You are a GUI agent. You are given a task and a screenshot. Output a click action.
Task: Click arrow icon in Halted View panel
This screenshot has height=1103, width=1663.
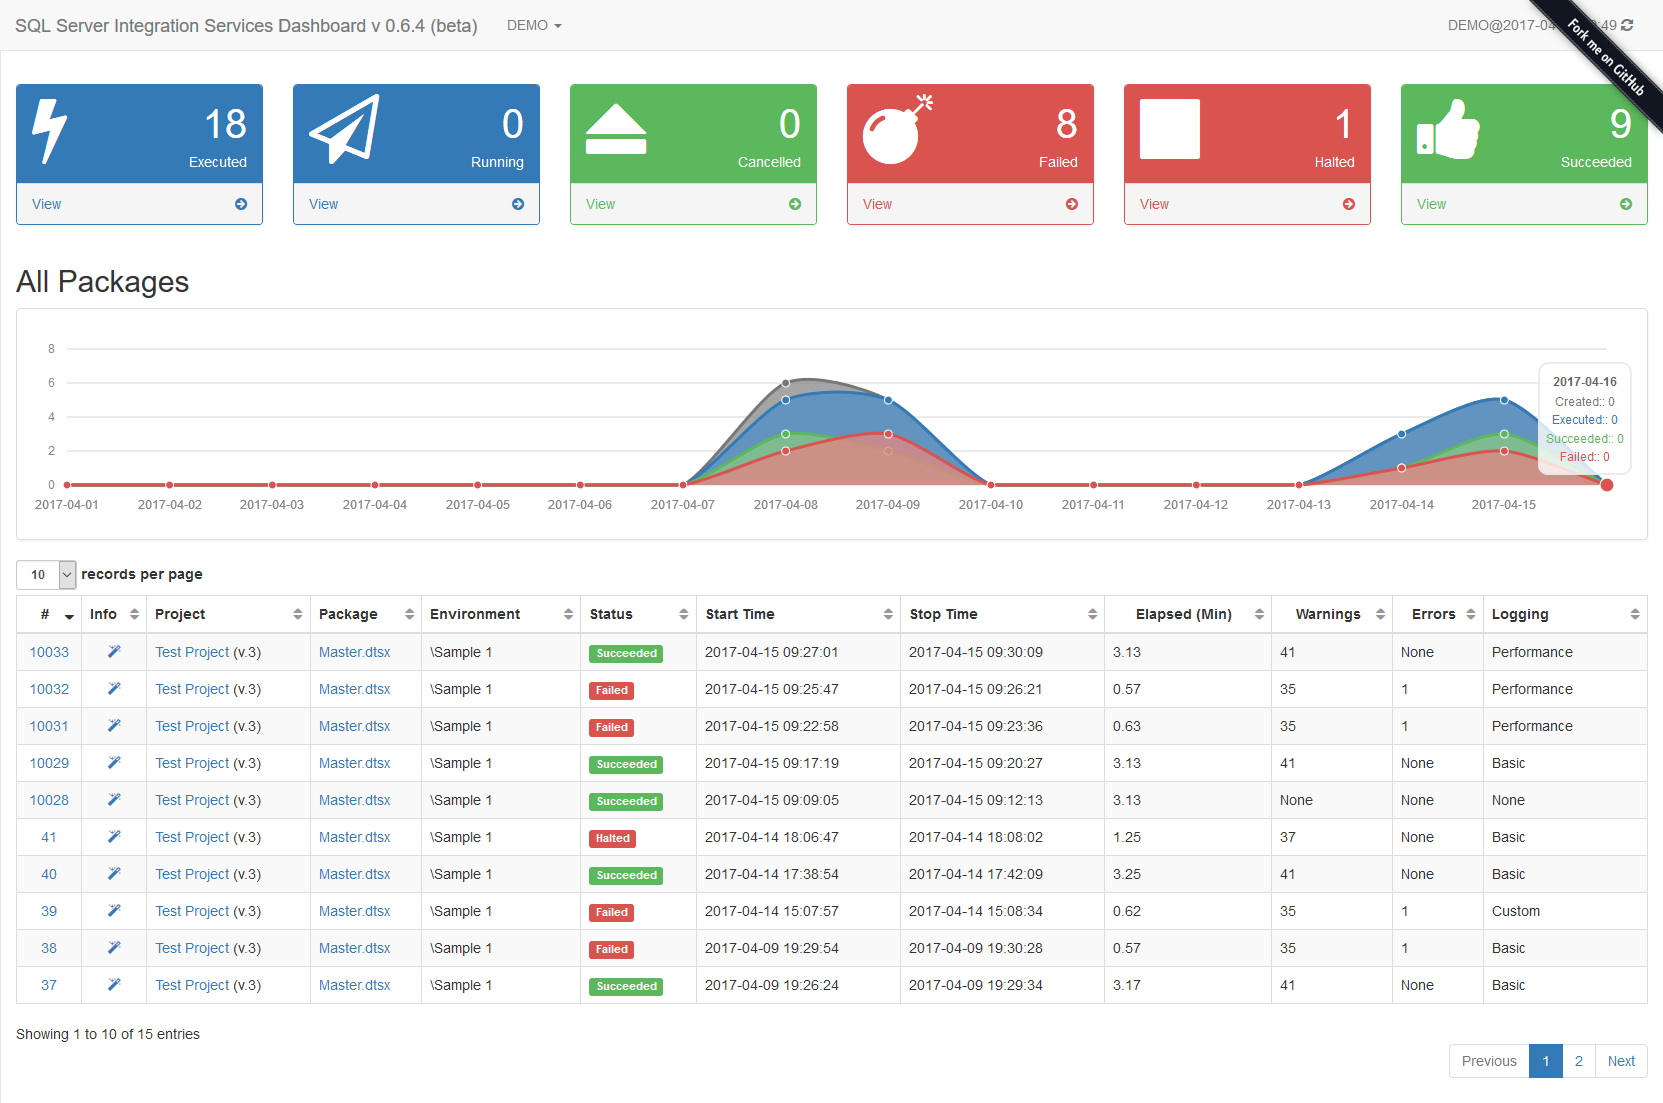click(x=1349, y=204)
